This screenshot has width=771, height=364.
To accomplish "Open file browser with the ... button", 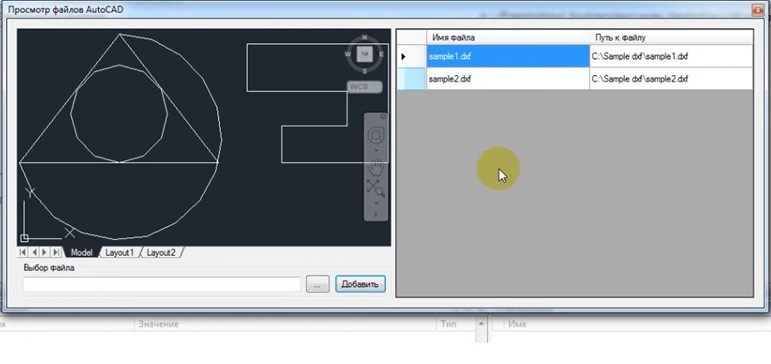I will [318, 284].
